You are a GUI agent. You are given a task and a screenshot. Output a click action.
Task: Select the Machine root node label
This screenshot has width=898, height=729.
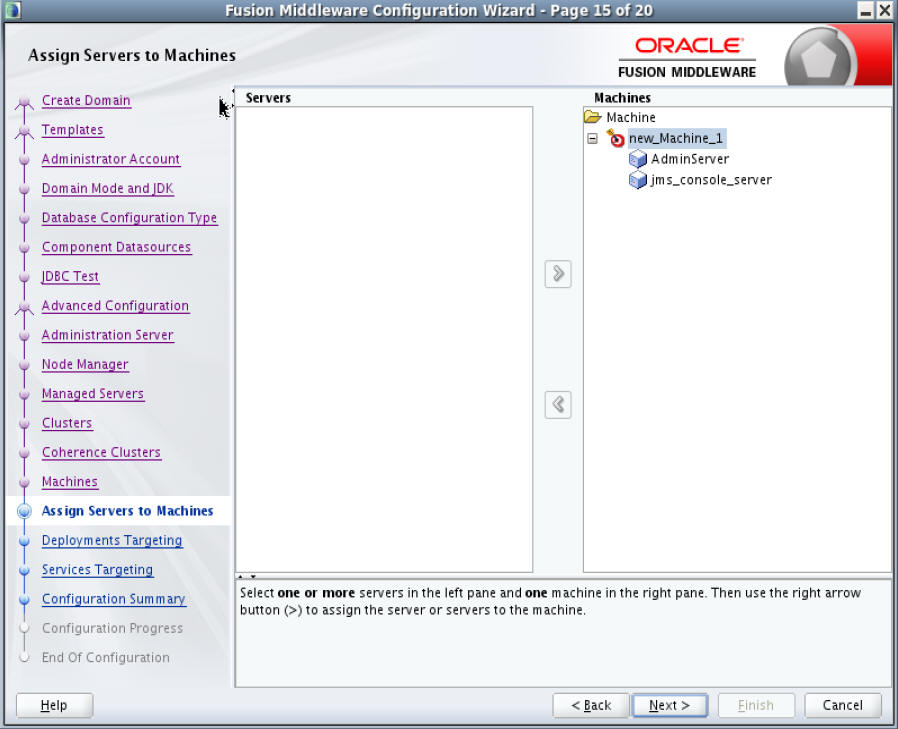click(x=631, y=117)
